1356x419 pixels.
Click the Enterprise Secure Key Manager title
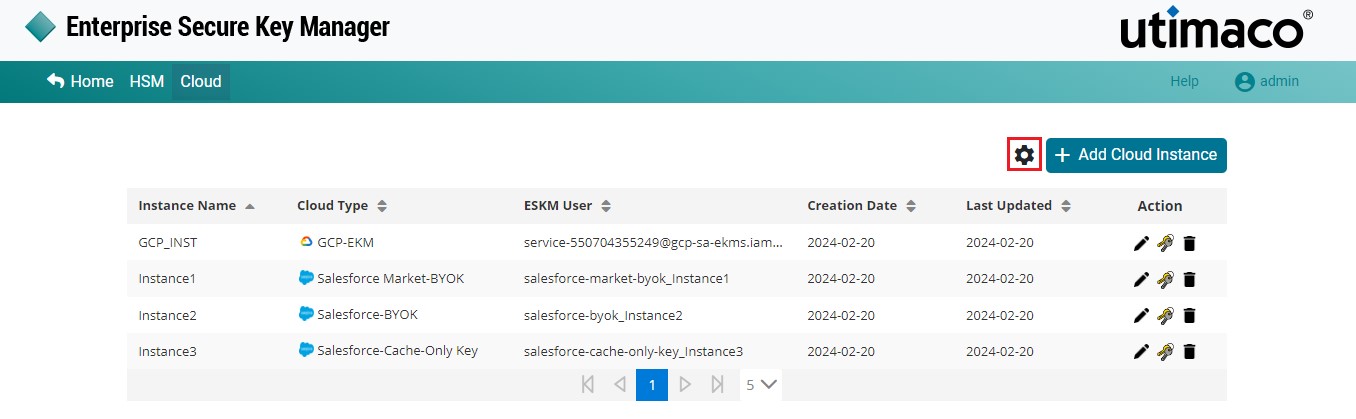[227, 27]
